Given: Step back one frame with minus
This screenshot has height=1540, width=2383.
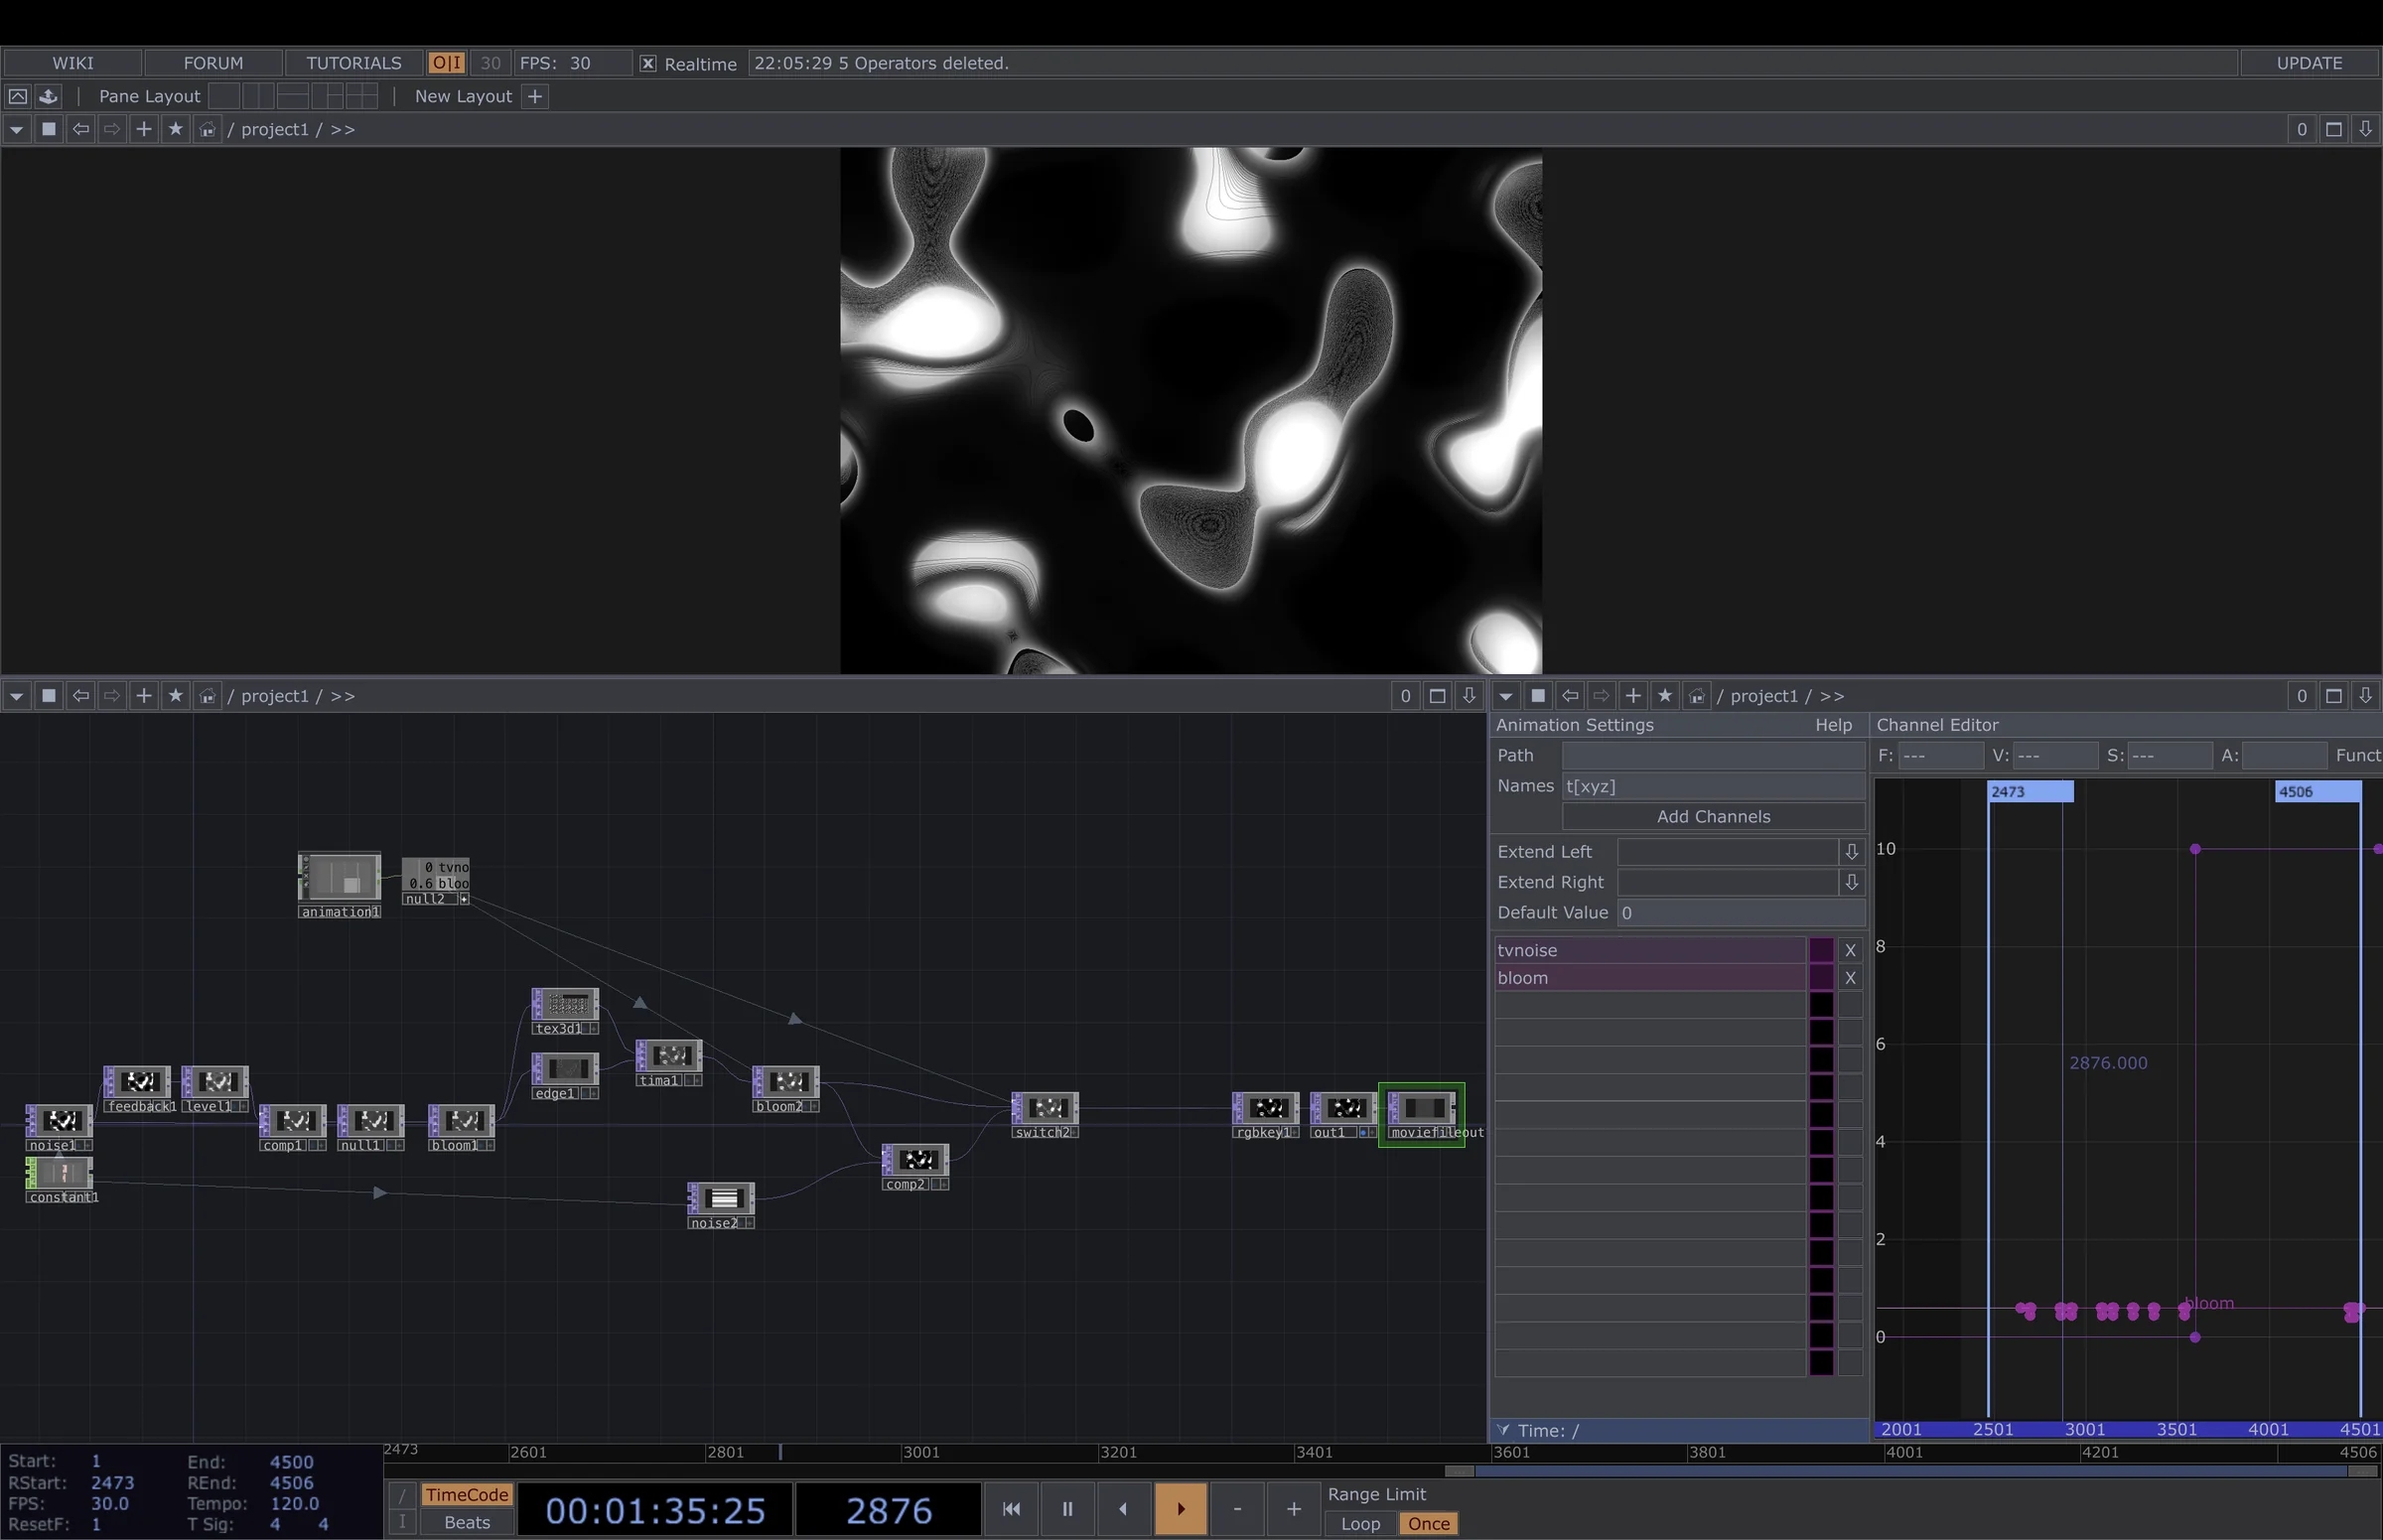Looking at the screenshot, I should pyautogui.click(x=1237, y=1509).
